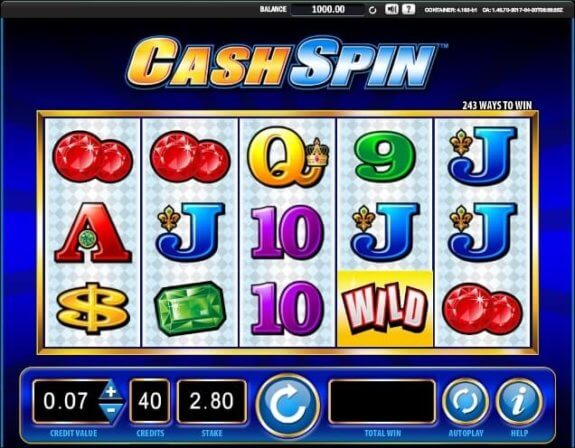The width and height of the screenshot is (575, 448).
Task: Open the Autoplay circular arrows button
Action: pos(465,402)
